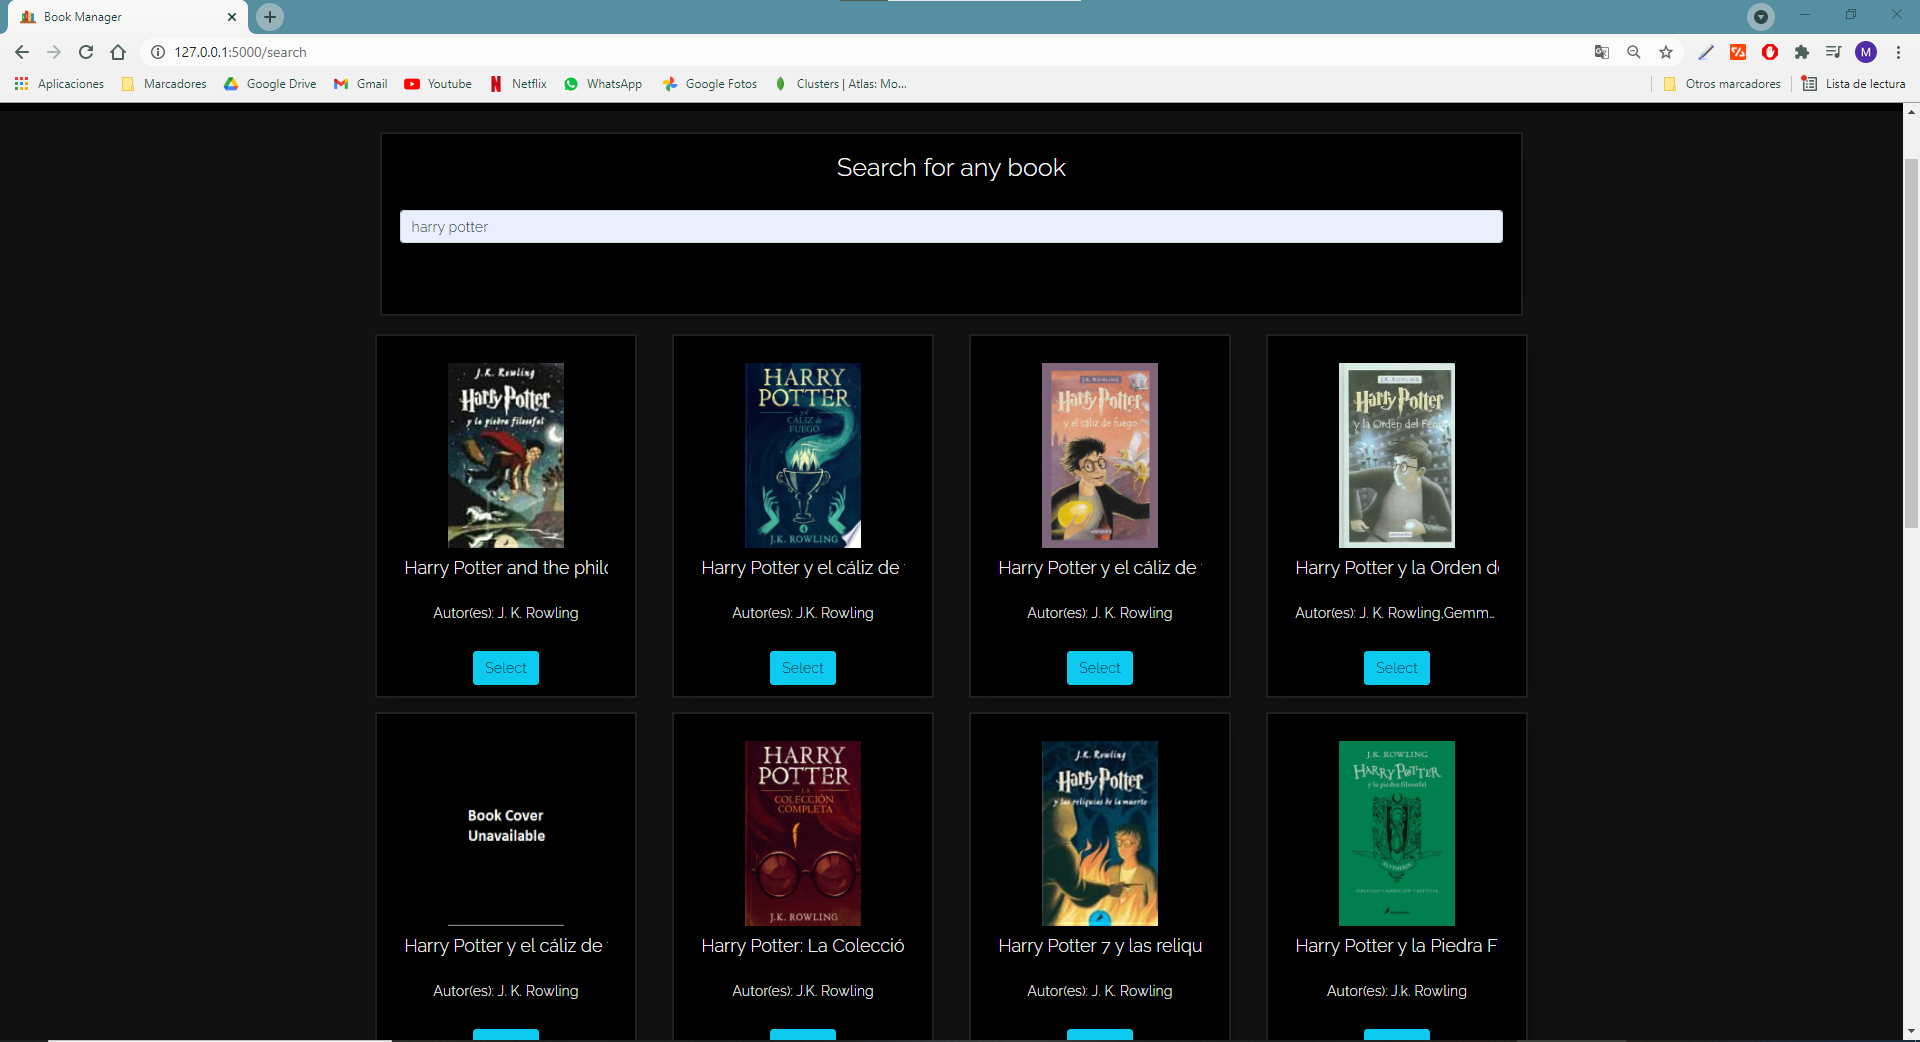Go to the browser home page

(118, 52)
